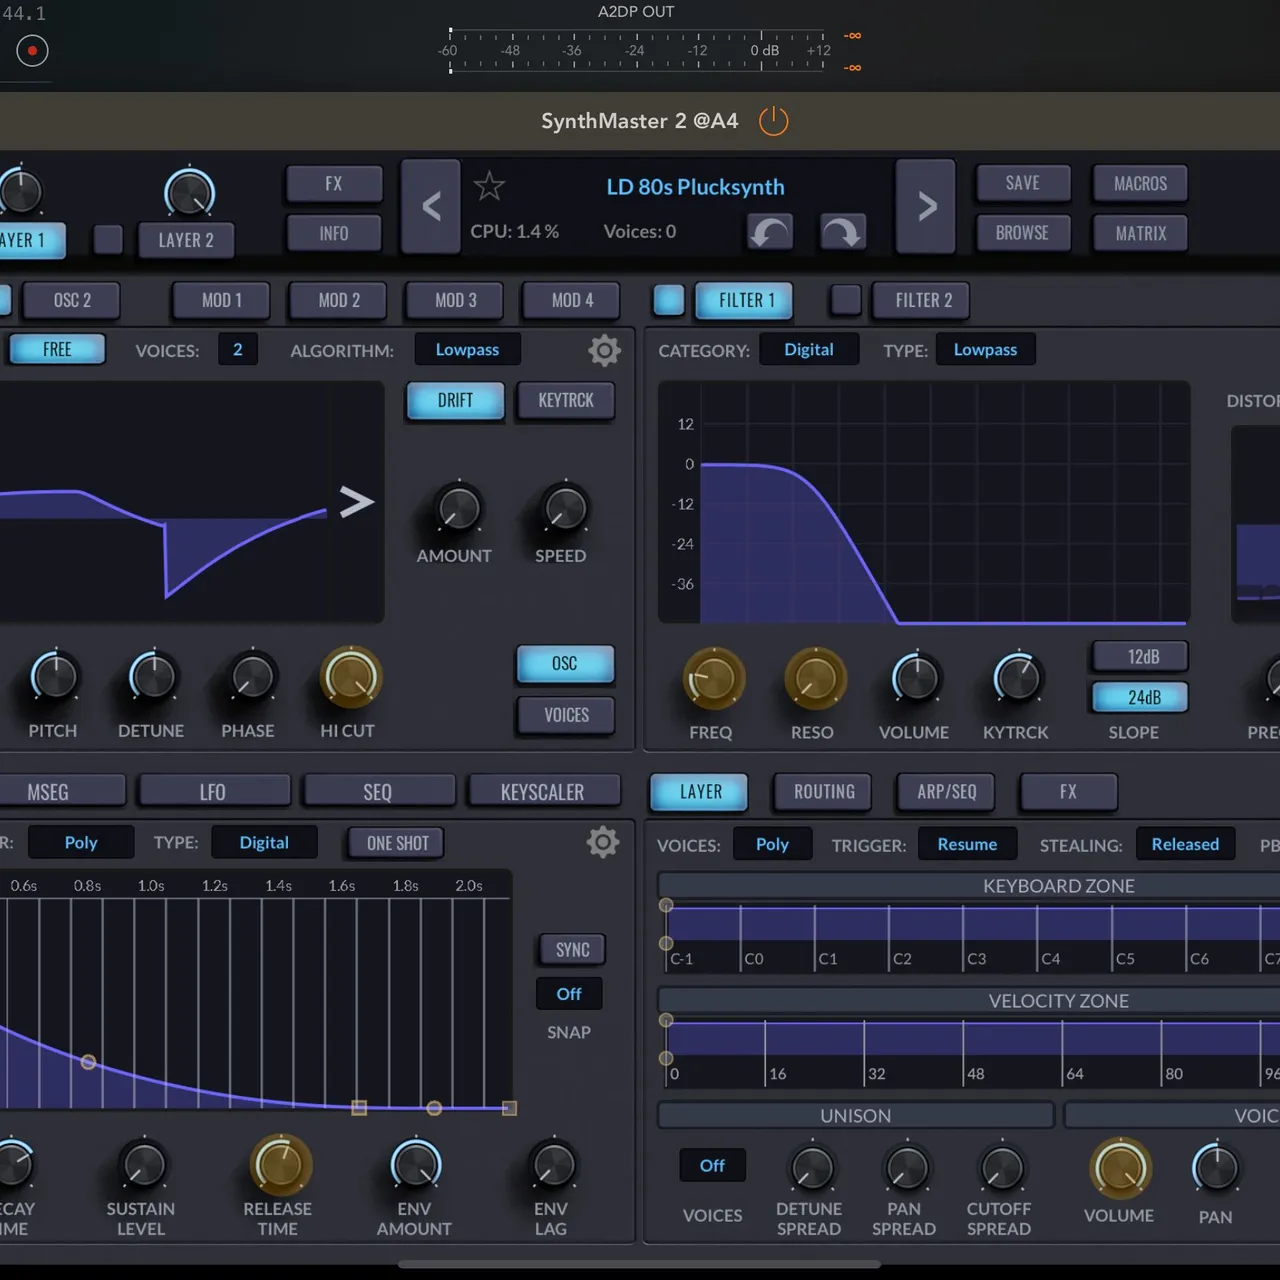
Task: Redo using the redo arrow icon
Action: tap(843, 232)
